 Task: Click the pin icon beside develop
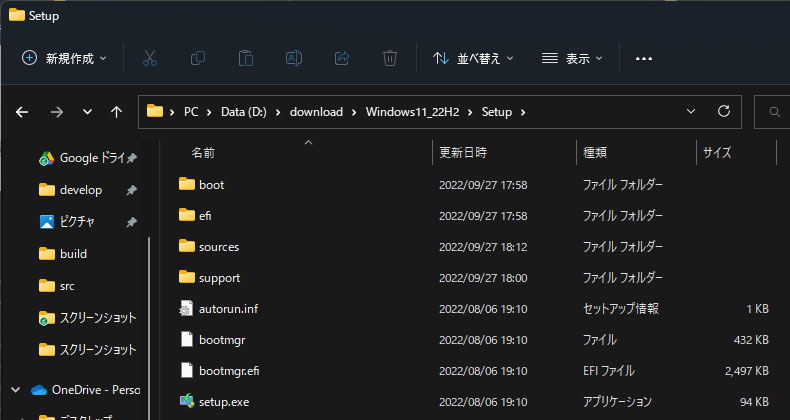131,190
